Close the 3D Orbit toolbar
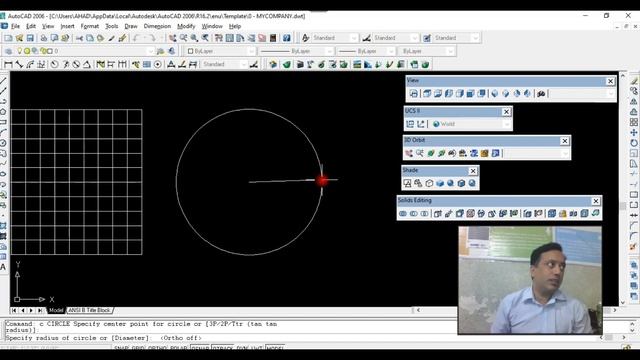Viewport: 640px width, 360px height. [x=565, y=141]
